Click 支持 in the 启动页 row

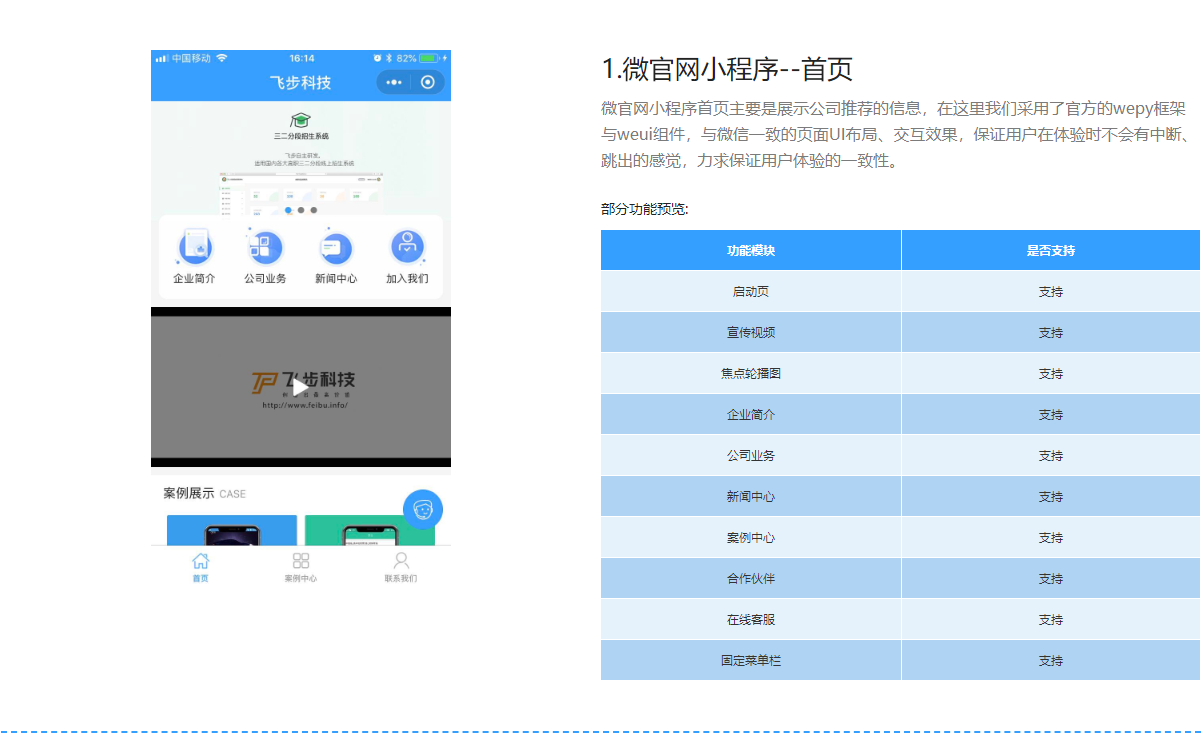(1051, 292)
